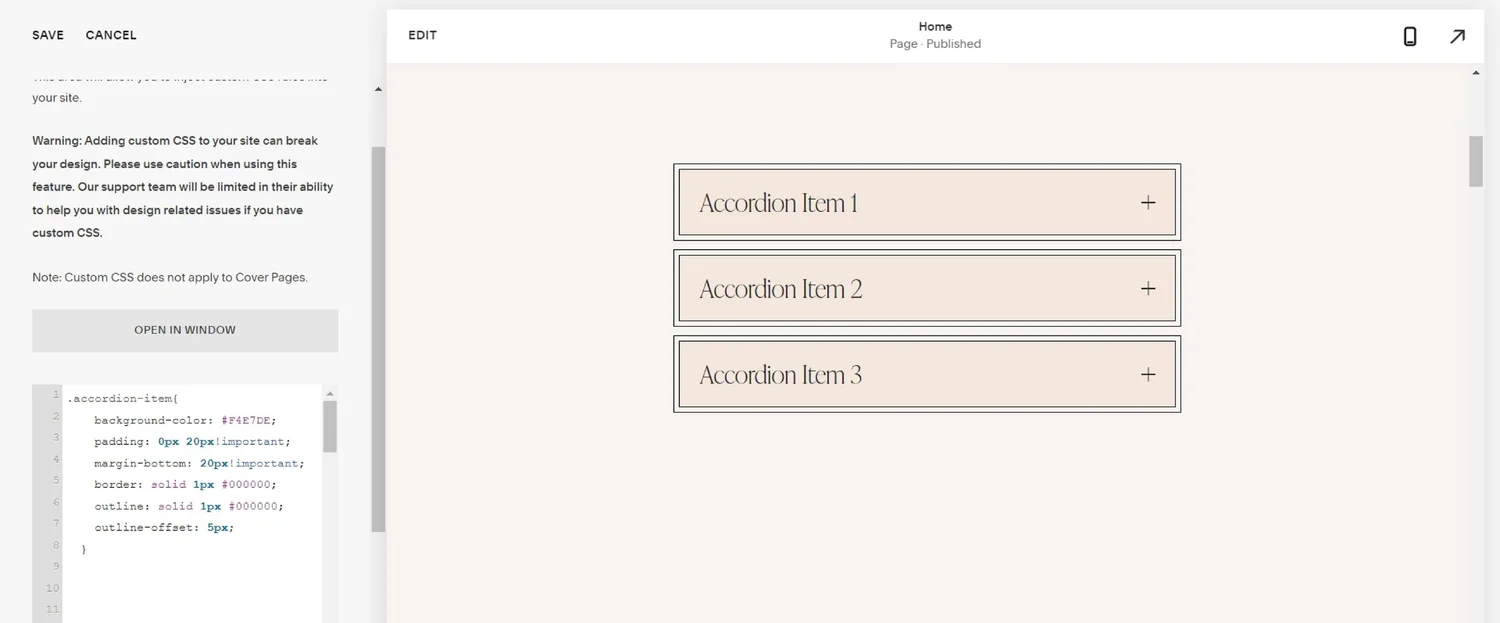Click the up arrow atop the preview scrollbar
Viewport: 1500px width, 623px height.
click(1476, 71)
